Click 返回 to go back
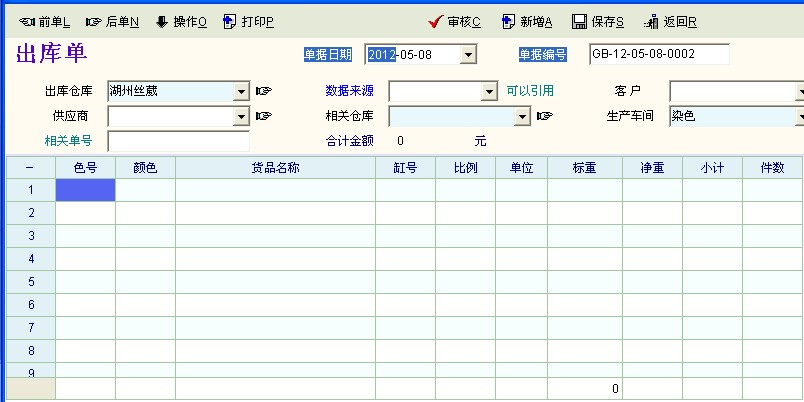This screenshot has height=402, width=804. point(652,21)
